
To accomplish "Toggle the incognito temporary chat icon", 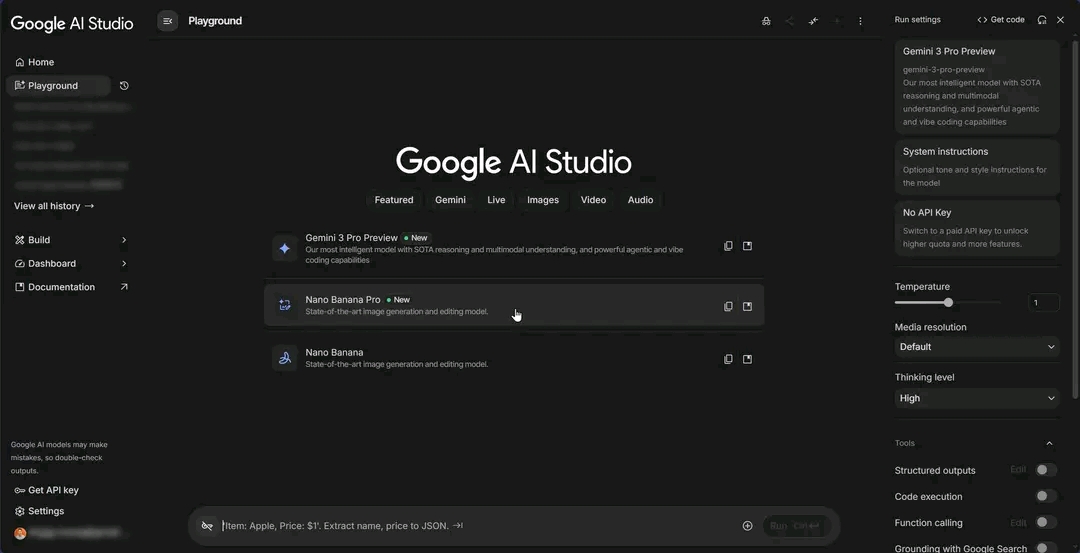I will pos(766,21).
